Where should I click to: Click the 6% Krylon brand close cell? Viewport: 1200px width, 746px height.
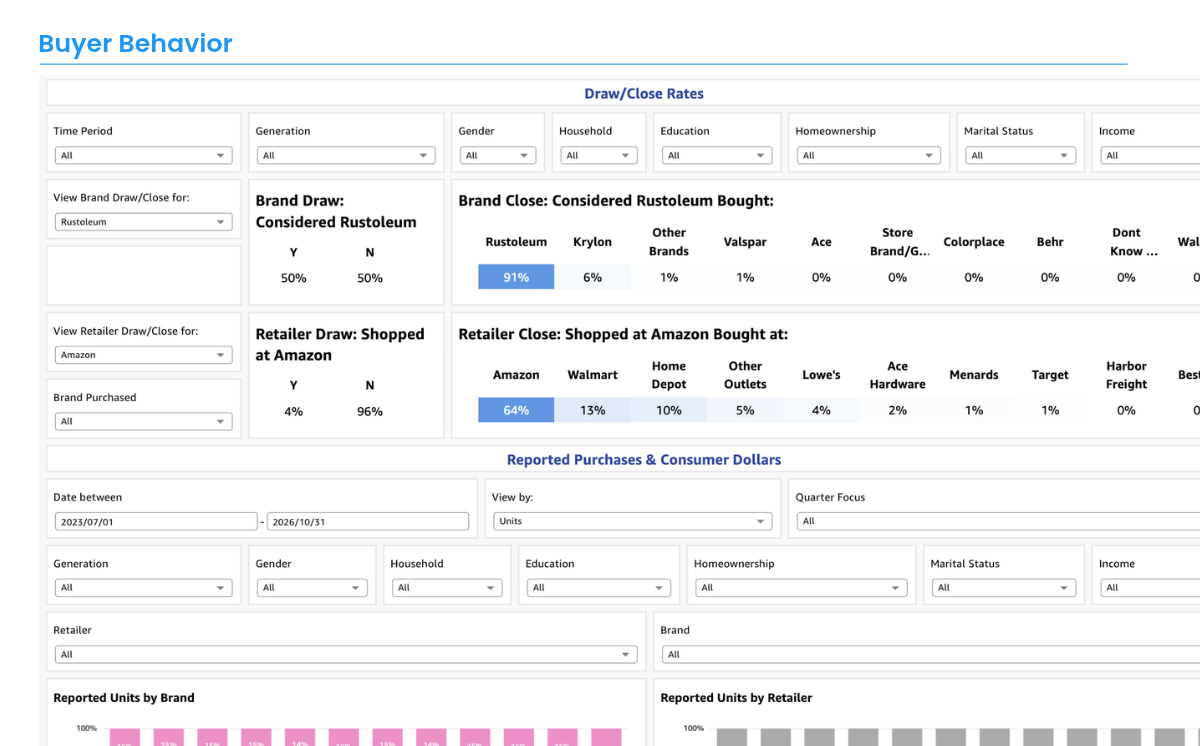[x=592, y=277]
